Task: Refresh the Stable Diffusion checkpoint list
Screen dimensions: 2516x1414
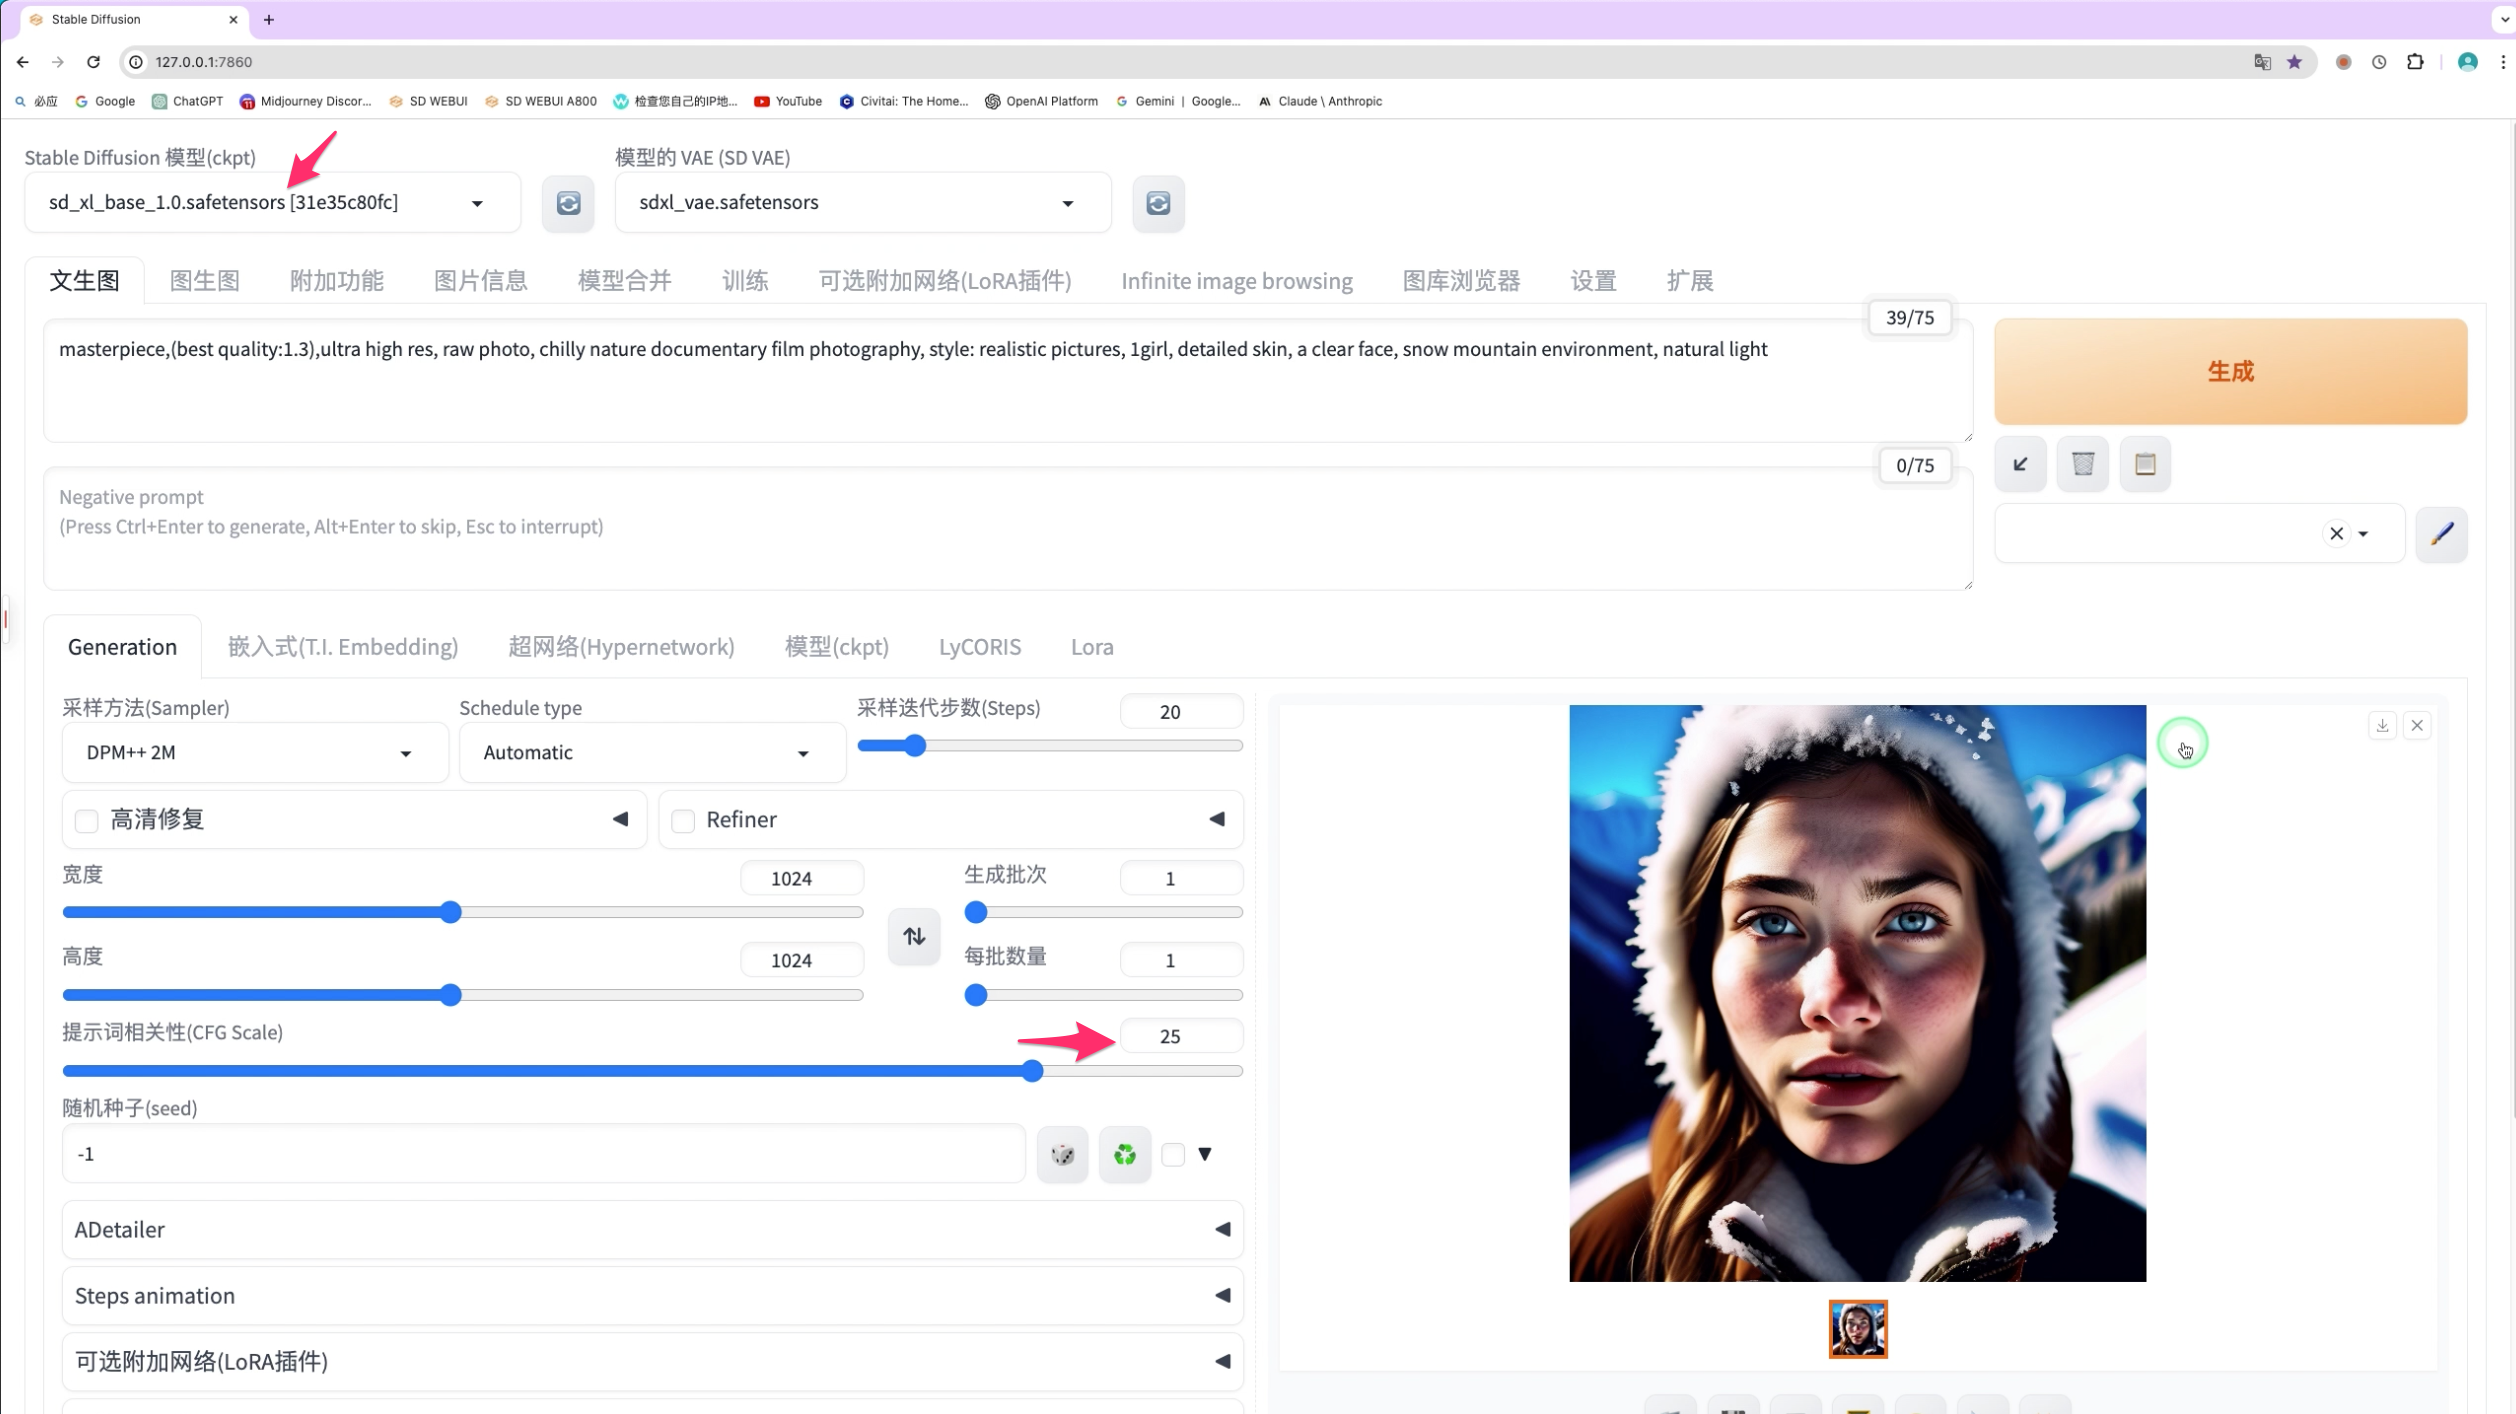Action: [568, 203]
